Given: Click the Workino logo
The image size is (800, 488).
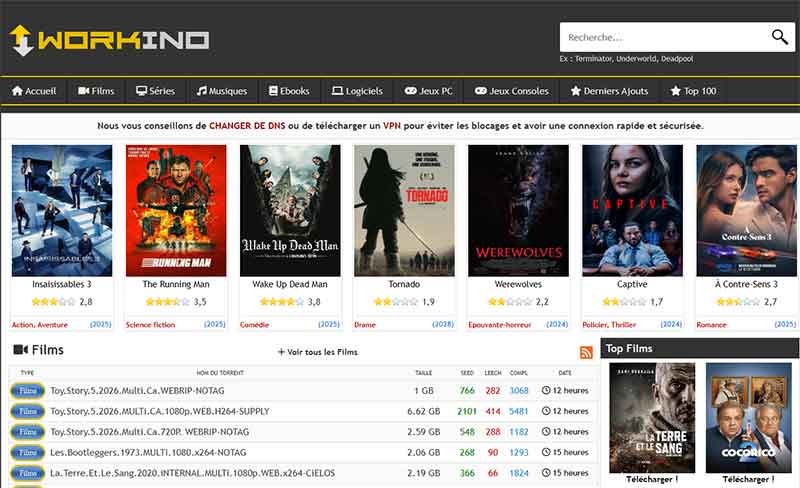Looking at the screenshot, I should (109, 40).
